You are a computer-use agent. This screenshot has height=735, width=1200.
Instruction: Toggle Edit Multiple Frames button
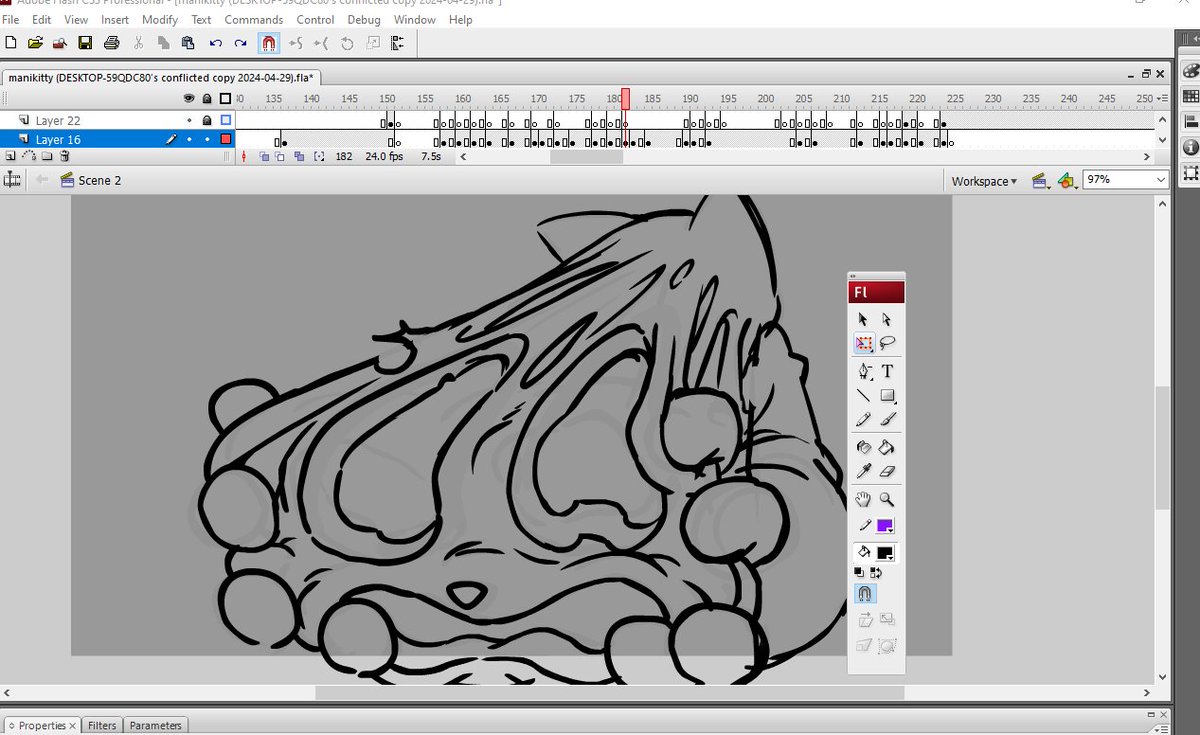pyautogui.click(x=299, y=157)
